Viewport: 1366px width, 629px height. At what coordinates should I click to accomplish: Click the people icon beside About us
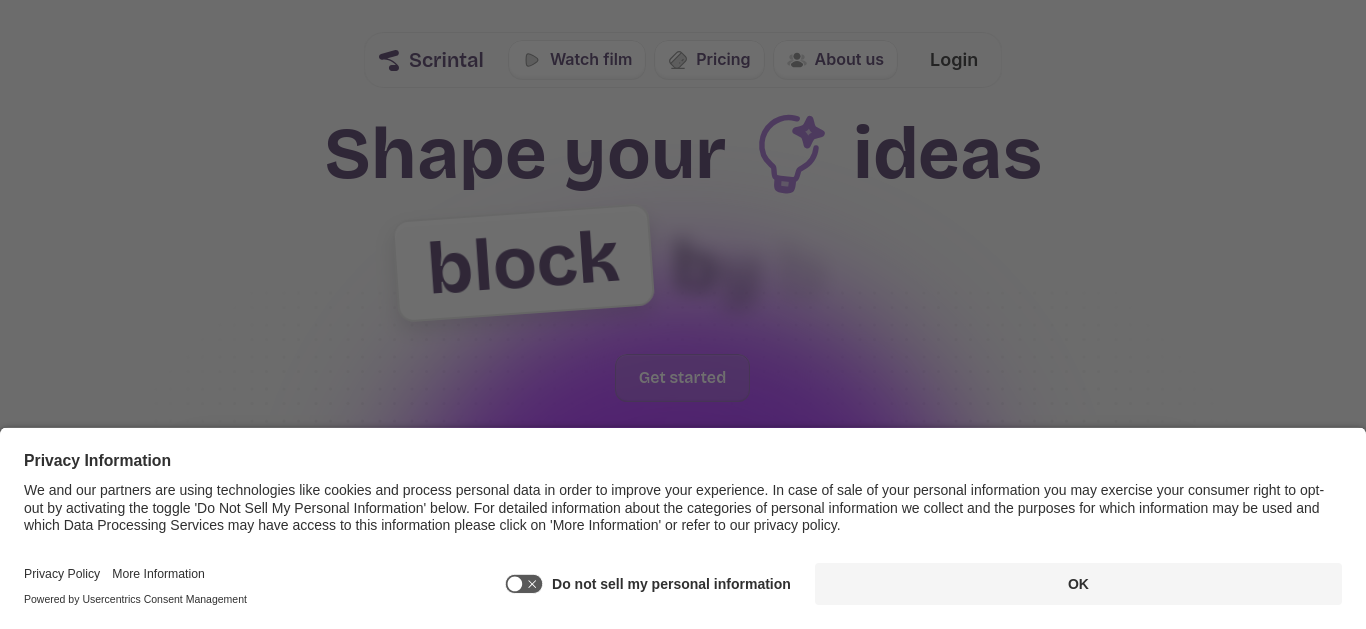[797, 60]
